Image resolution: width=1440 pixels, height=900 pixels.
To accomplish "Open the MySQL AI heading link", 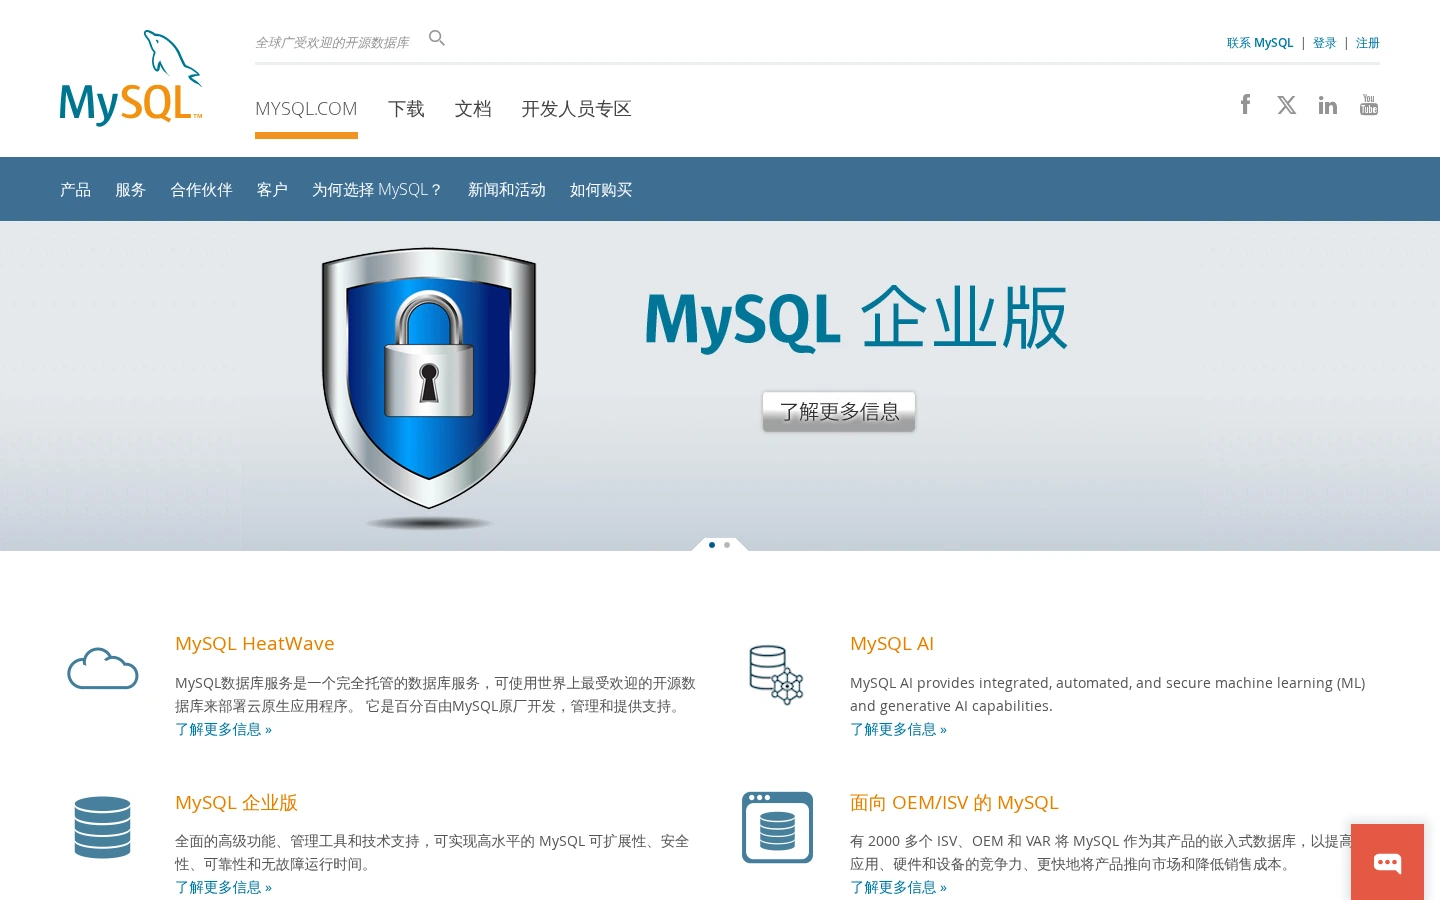I will click(892, 643).
